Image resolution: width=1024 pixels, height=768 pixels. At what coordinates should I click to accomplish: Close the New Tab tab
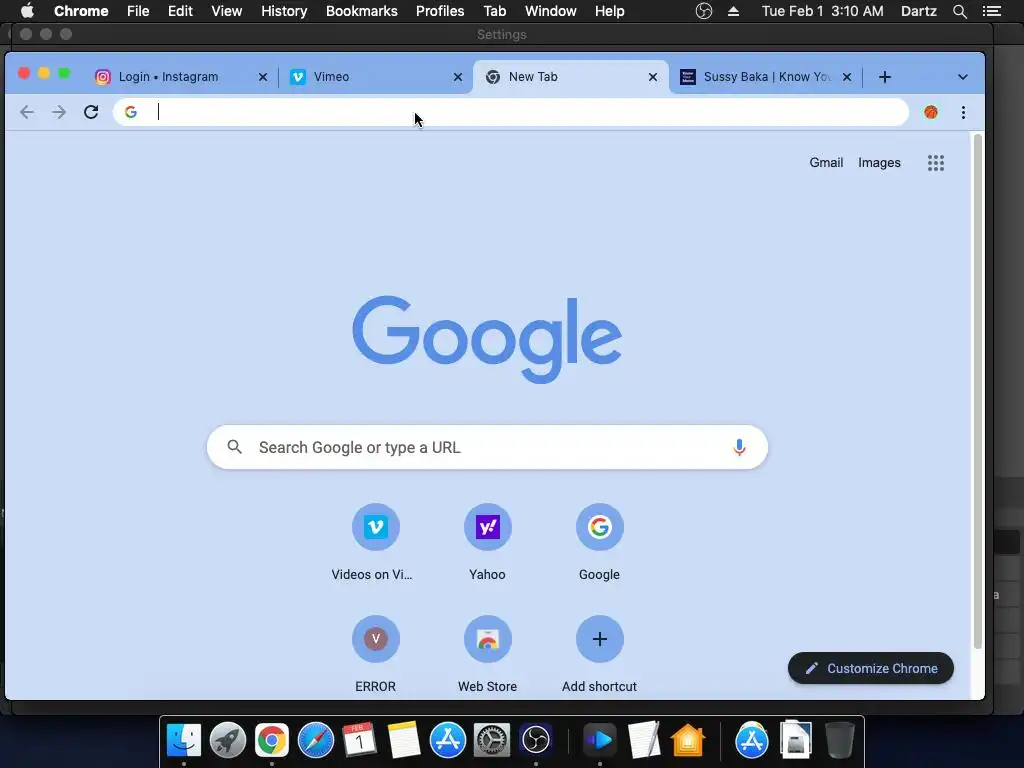tap(652, 77)
